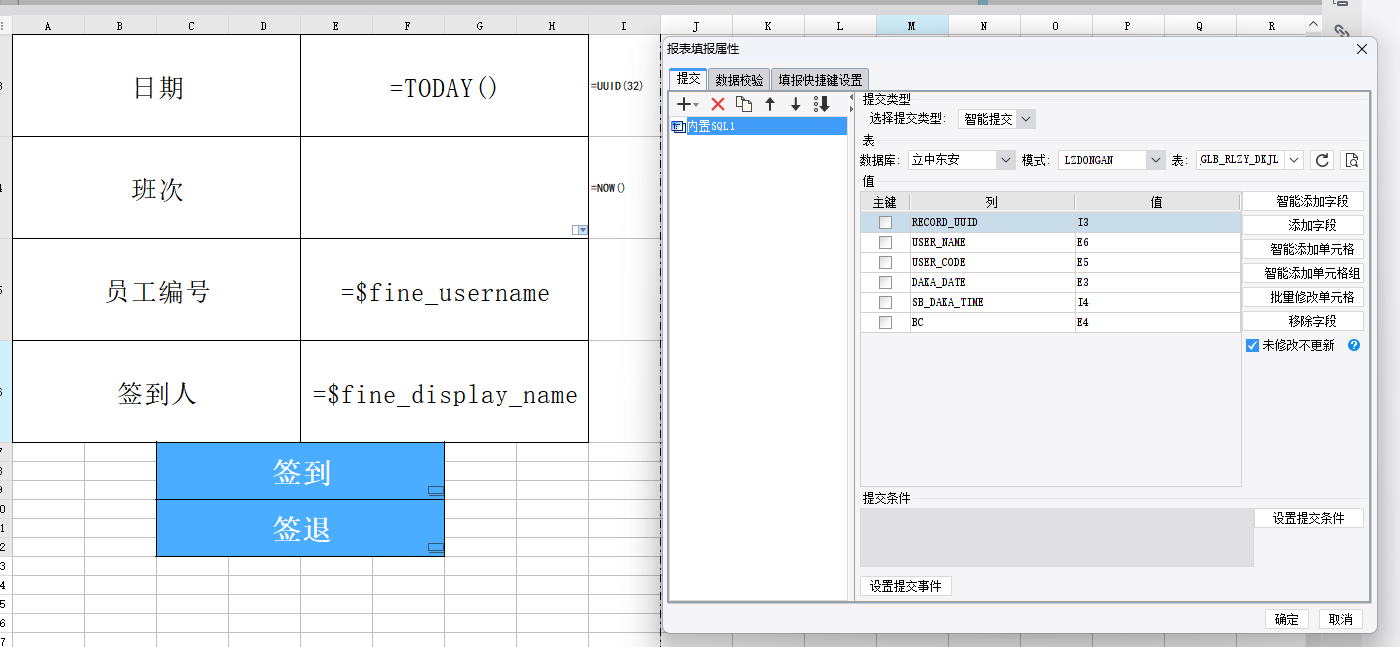Click the preview table data icon
The image size is (1400, 647).
coord(1352,160)
